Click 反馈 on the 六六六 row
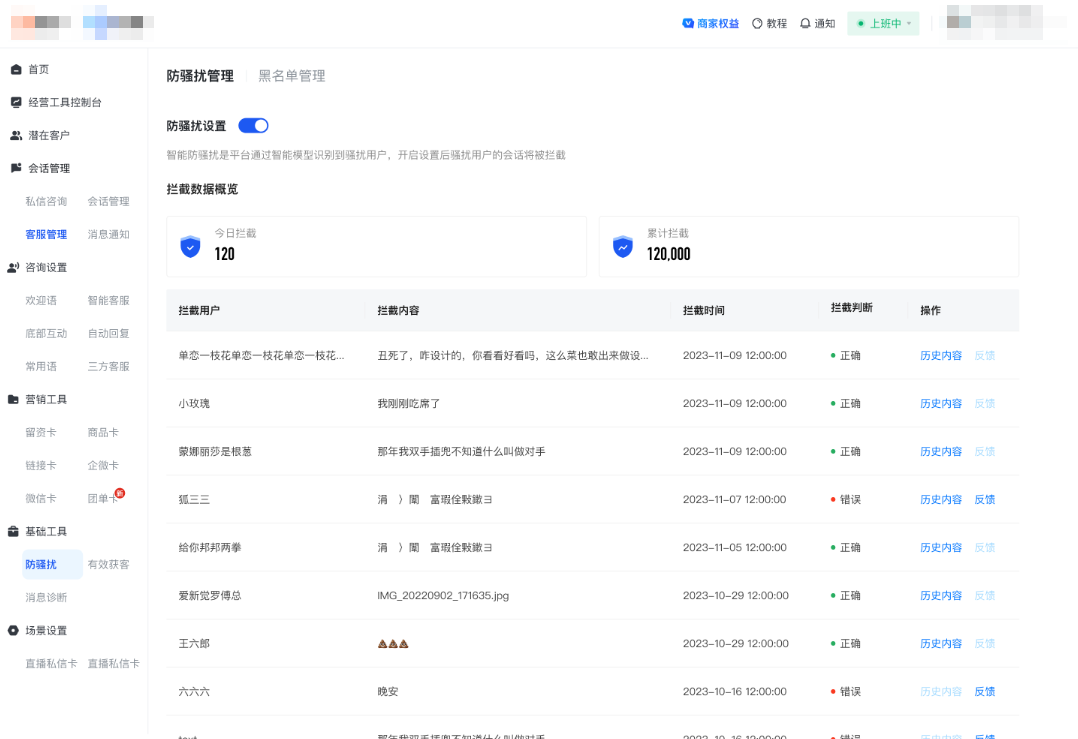The image size is (1078, 739). pos(984,691)
